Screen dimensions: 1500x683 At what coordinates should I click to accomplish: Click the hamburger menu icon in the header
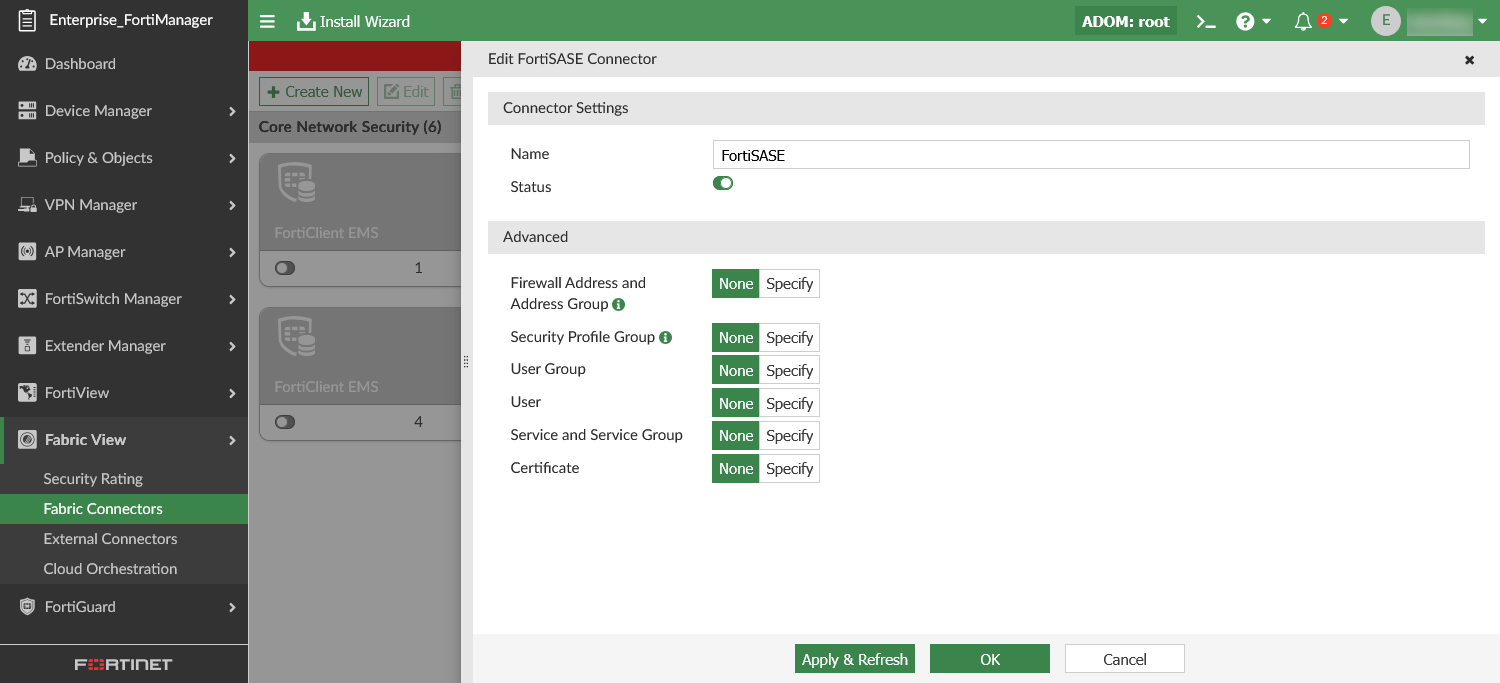pyautogui.click(x=267, y=21)
